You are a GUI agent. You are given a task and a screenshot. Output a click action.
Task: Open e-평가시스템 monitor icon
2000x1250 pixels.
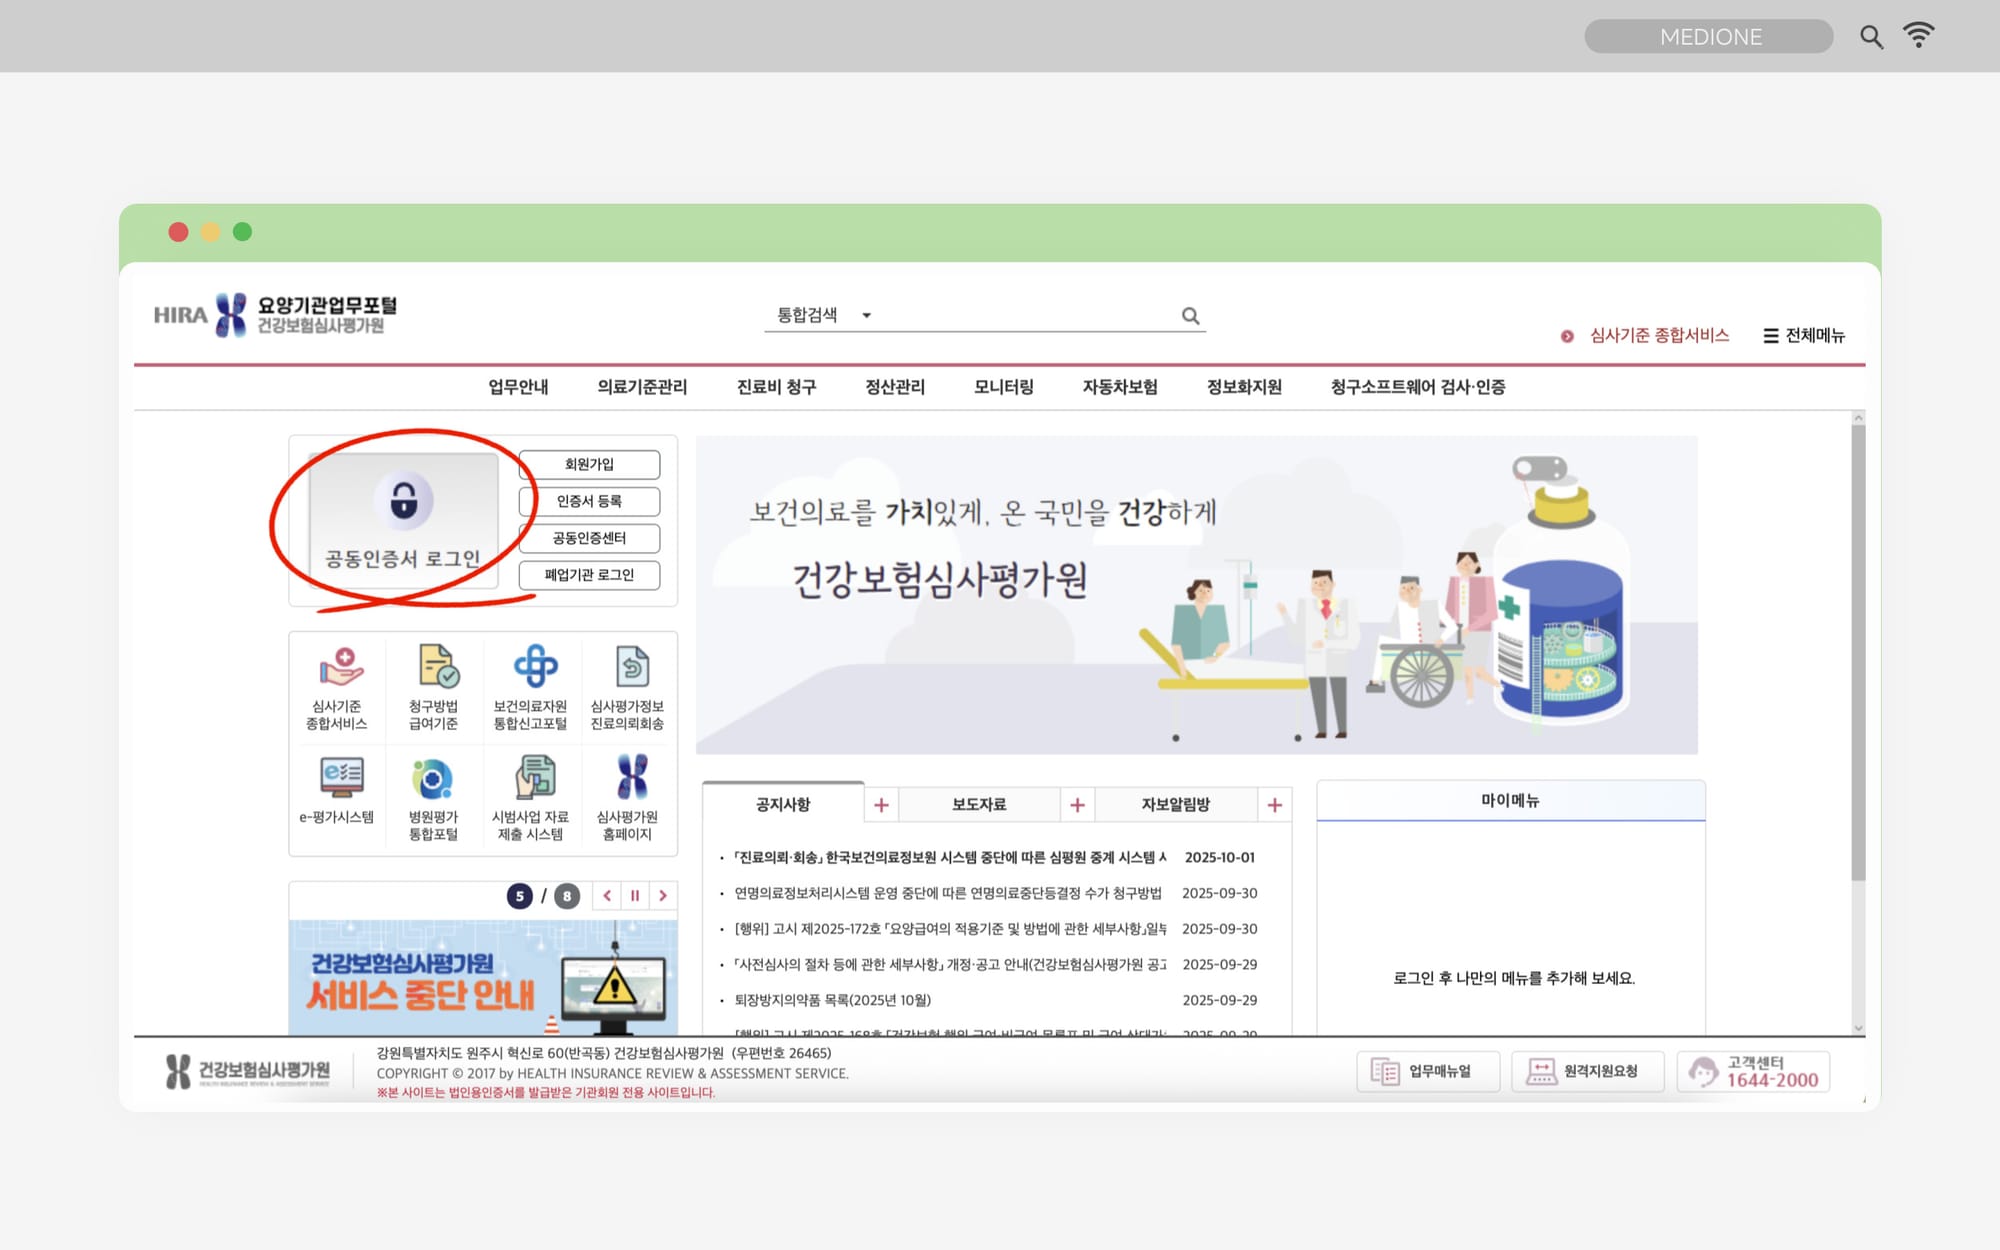(340, 777)
